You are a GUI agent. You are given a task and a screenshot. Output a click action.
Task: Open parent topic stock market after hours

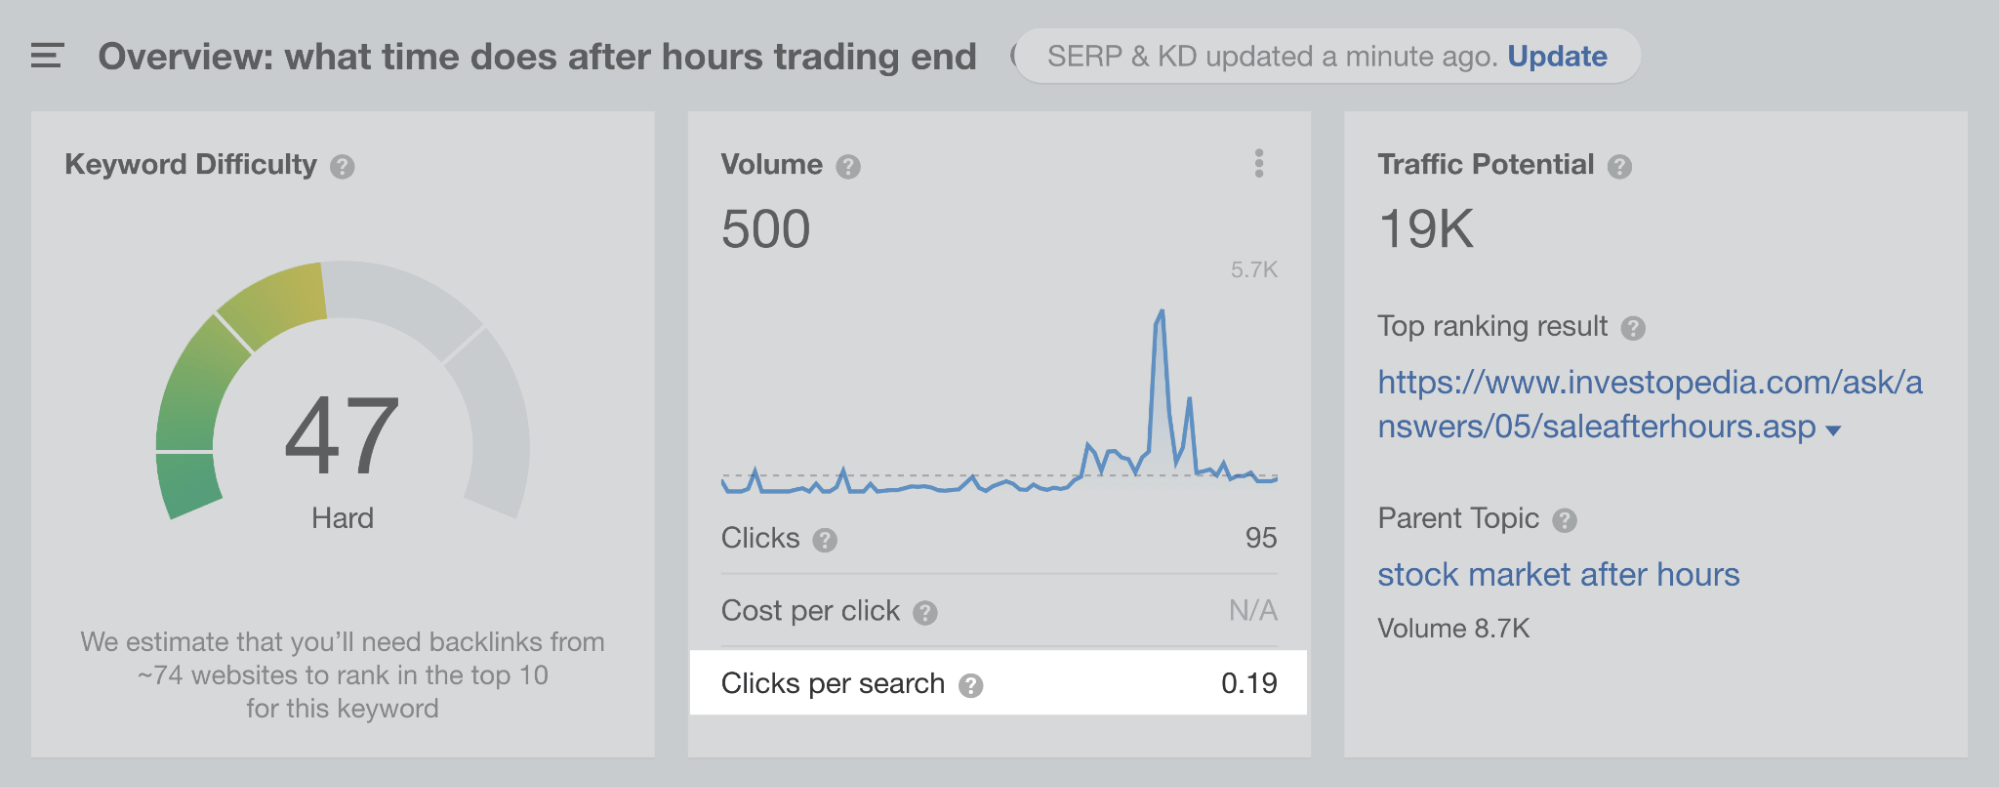pyautogui.click(x=1558, y=575)
